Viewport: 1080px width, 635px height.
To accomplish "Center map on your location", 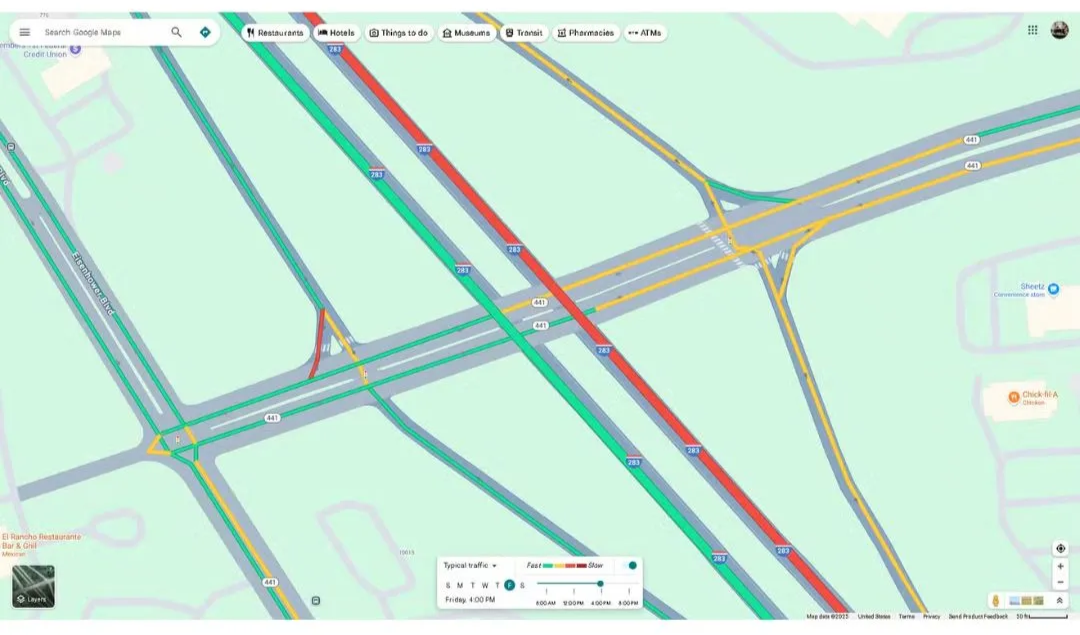I will click(x=1060, y=548).
